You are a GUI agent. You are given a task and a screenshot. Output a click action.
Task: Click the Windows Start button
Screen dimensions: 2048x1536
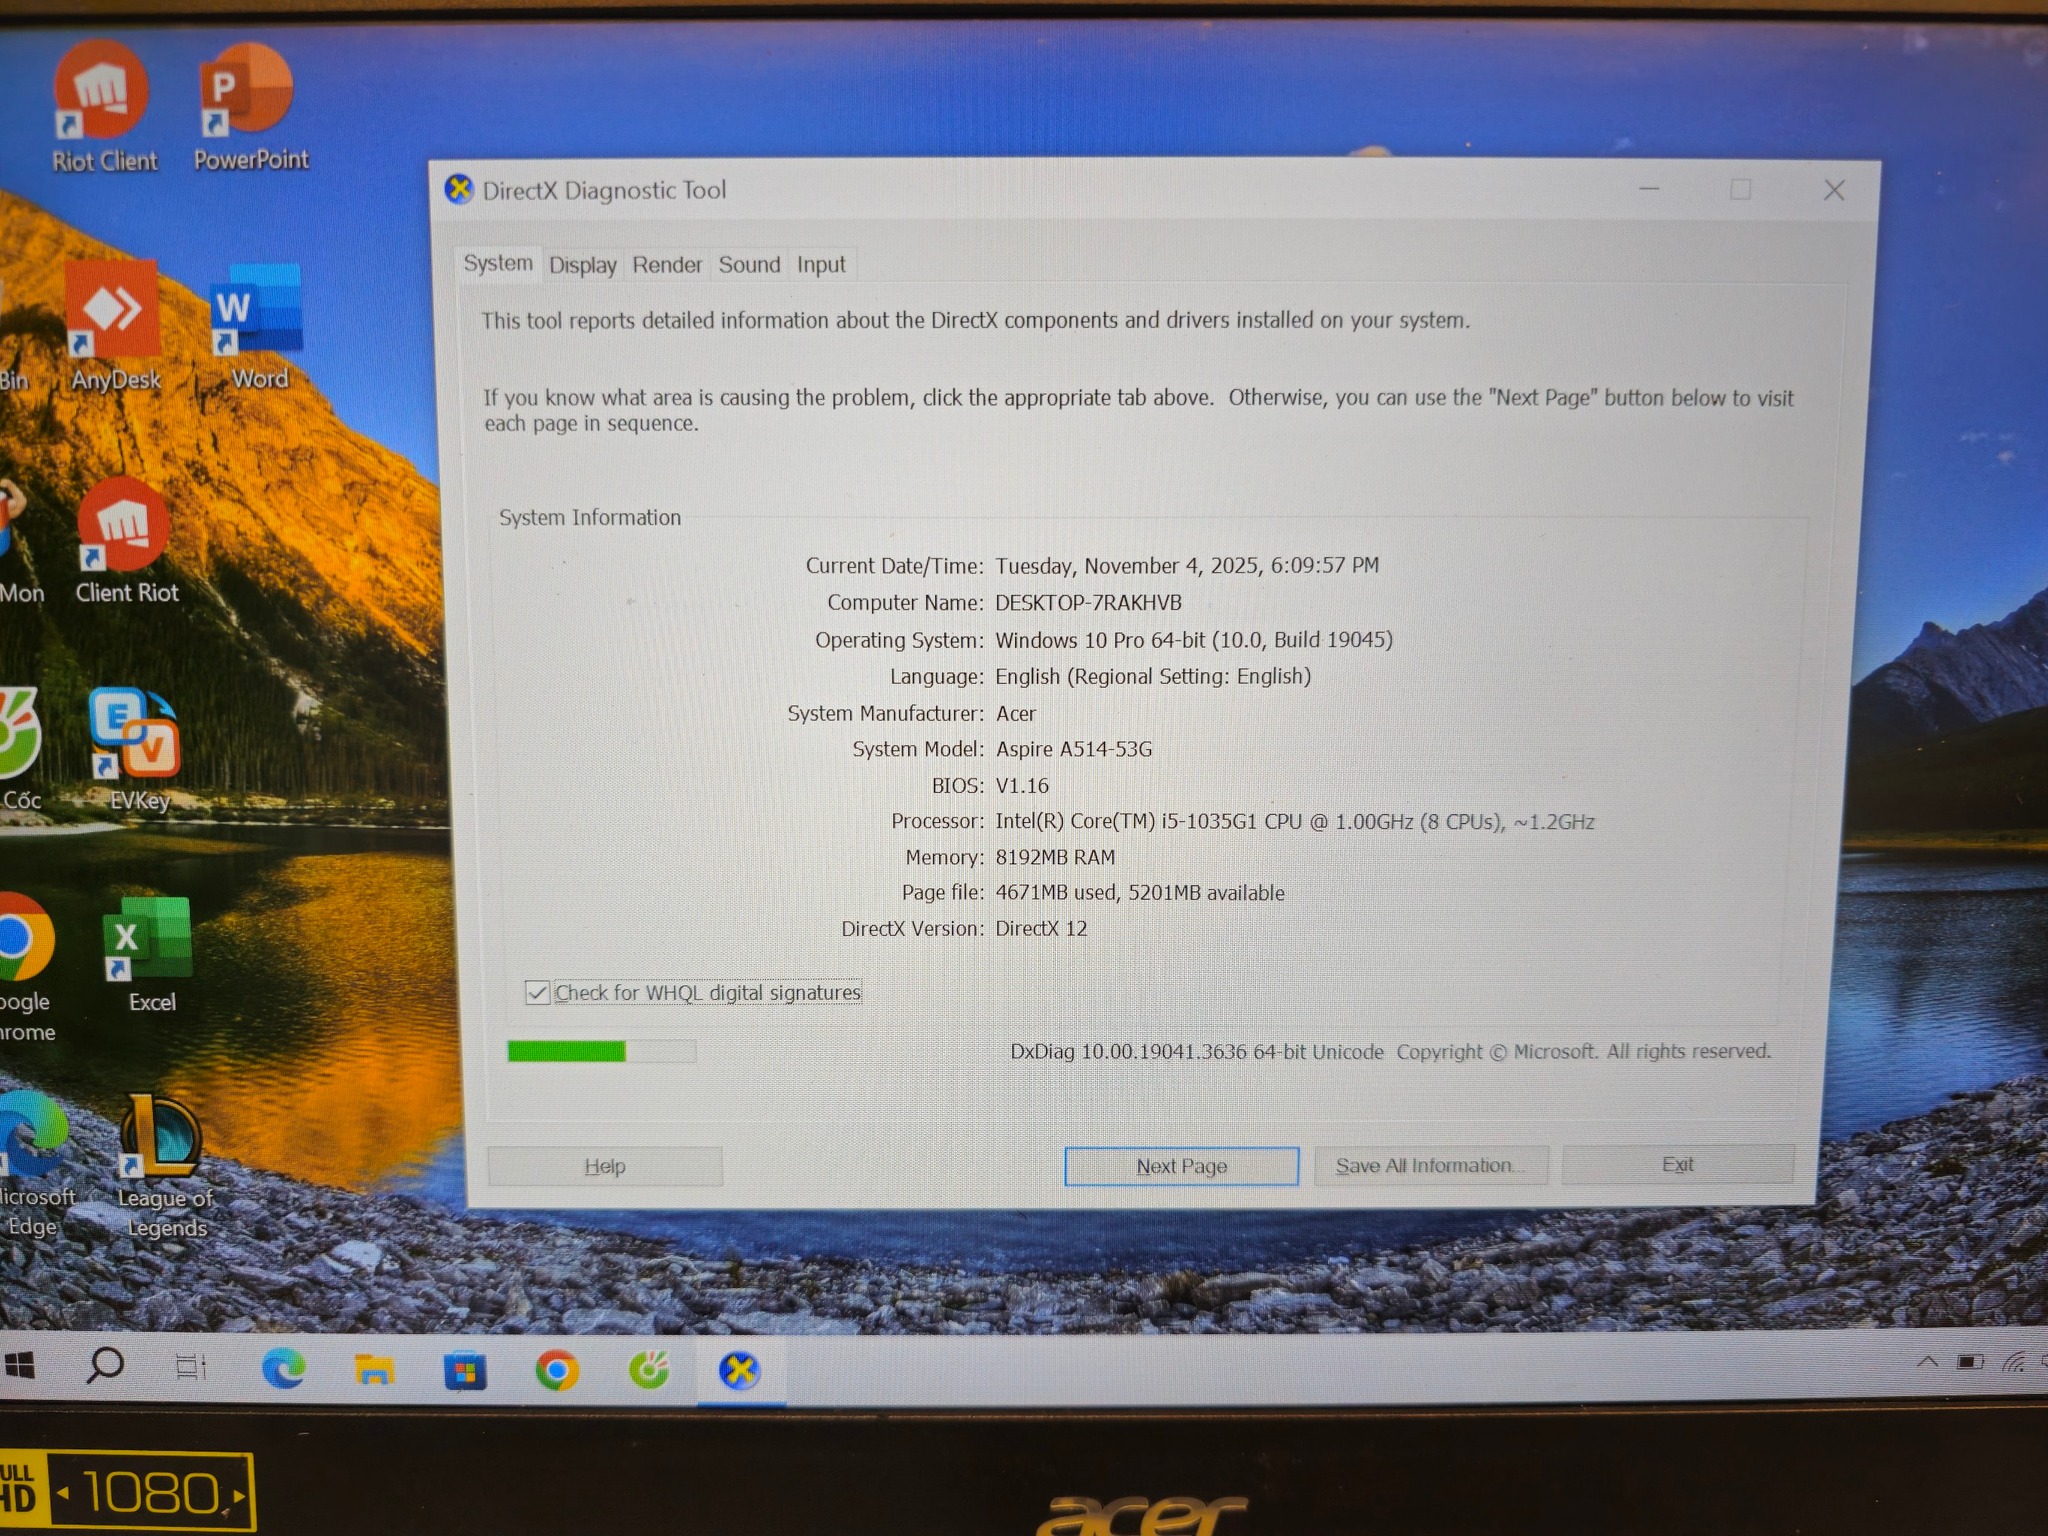[20, 1367]
